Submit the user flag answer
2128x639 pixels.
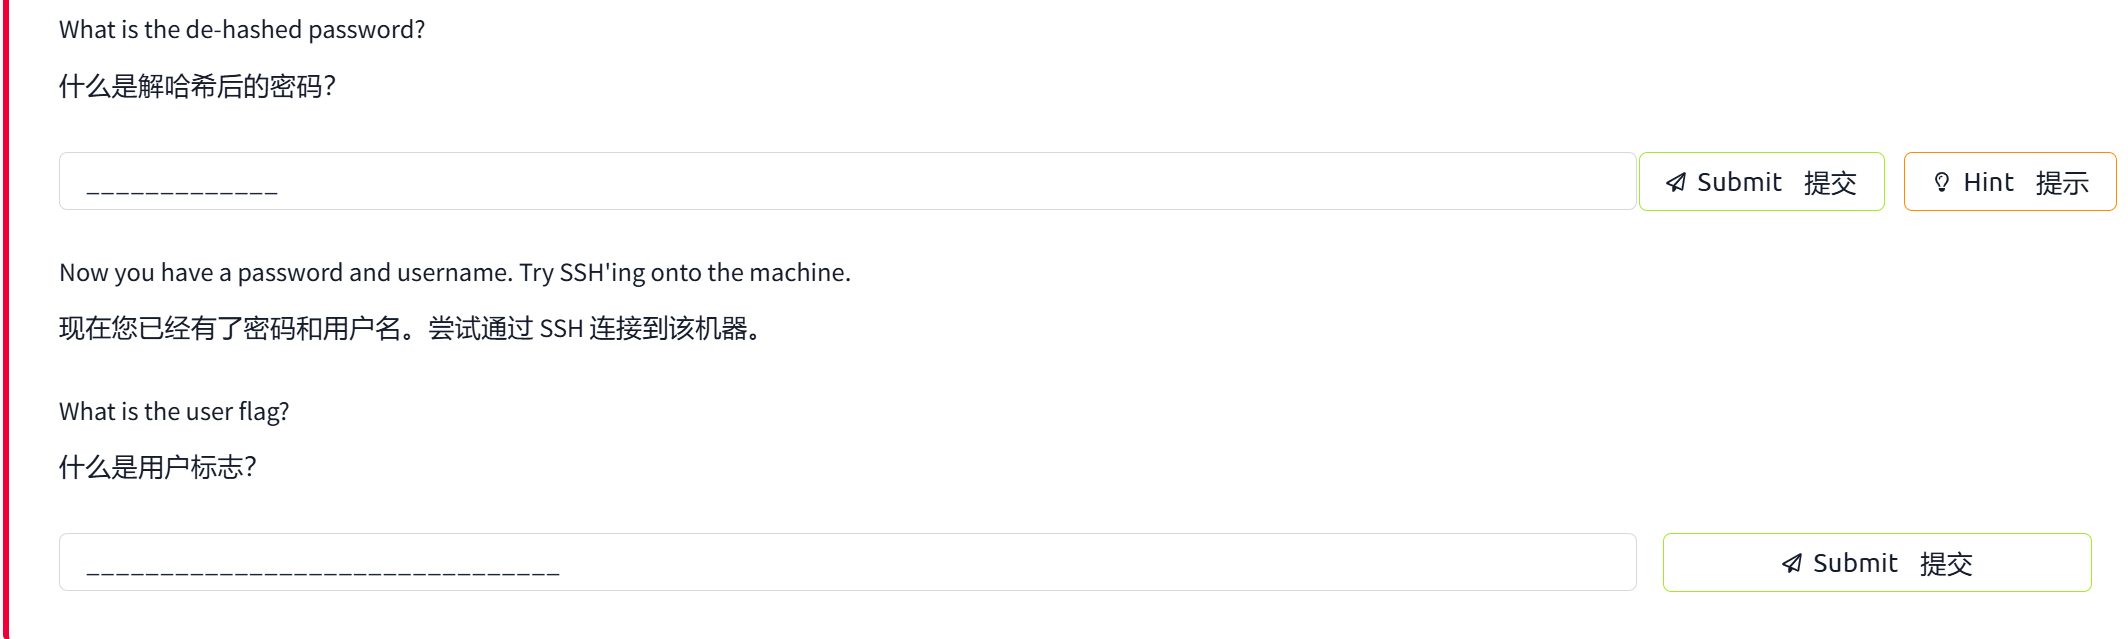pos(1876,563)
